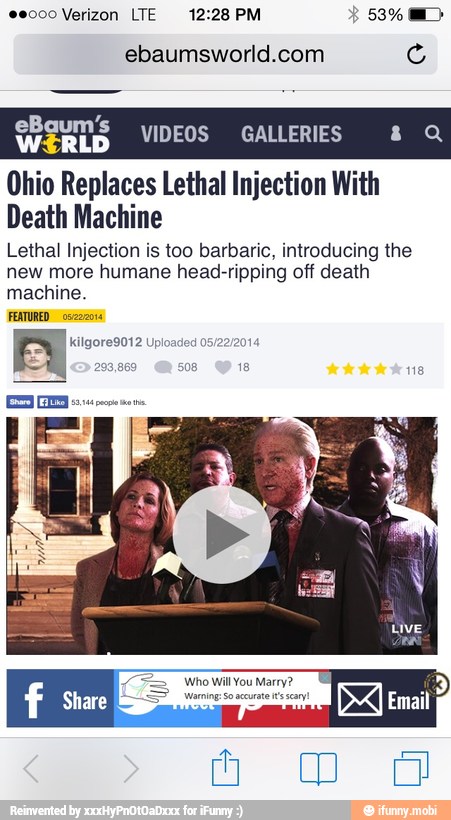This screenshot has width=451, height=820.
Task: Click the heart favorites icon
Action: coord(223,368)
